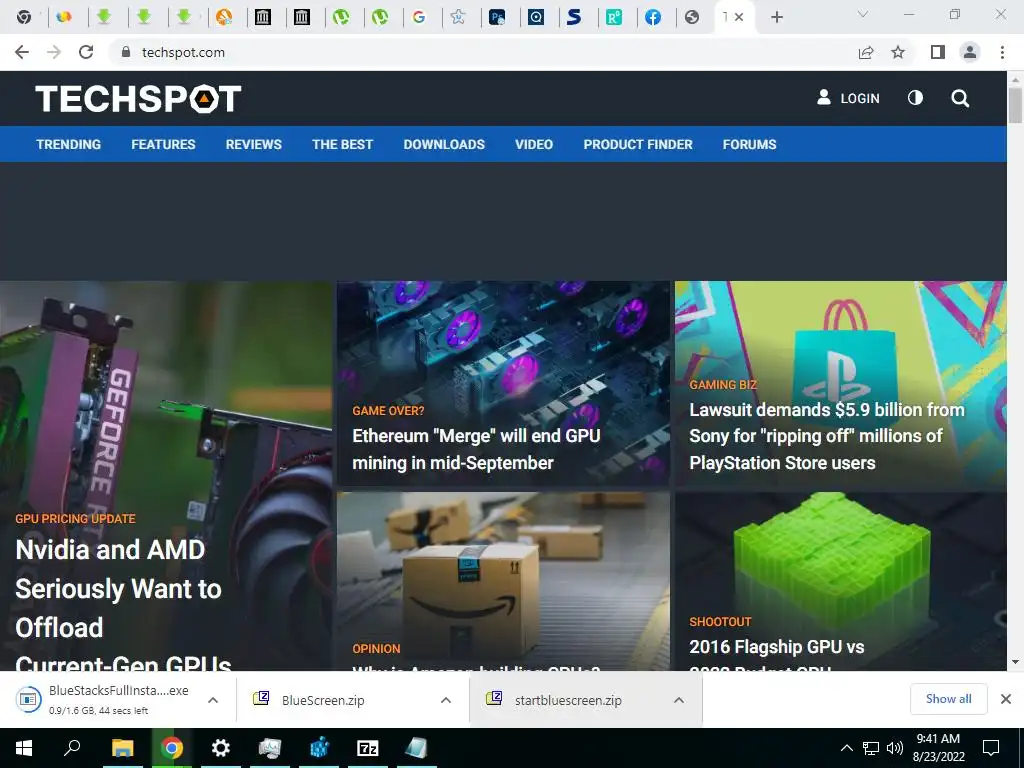
Task: Open the FEATURES section
Action: (x=163, y=144)
